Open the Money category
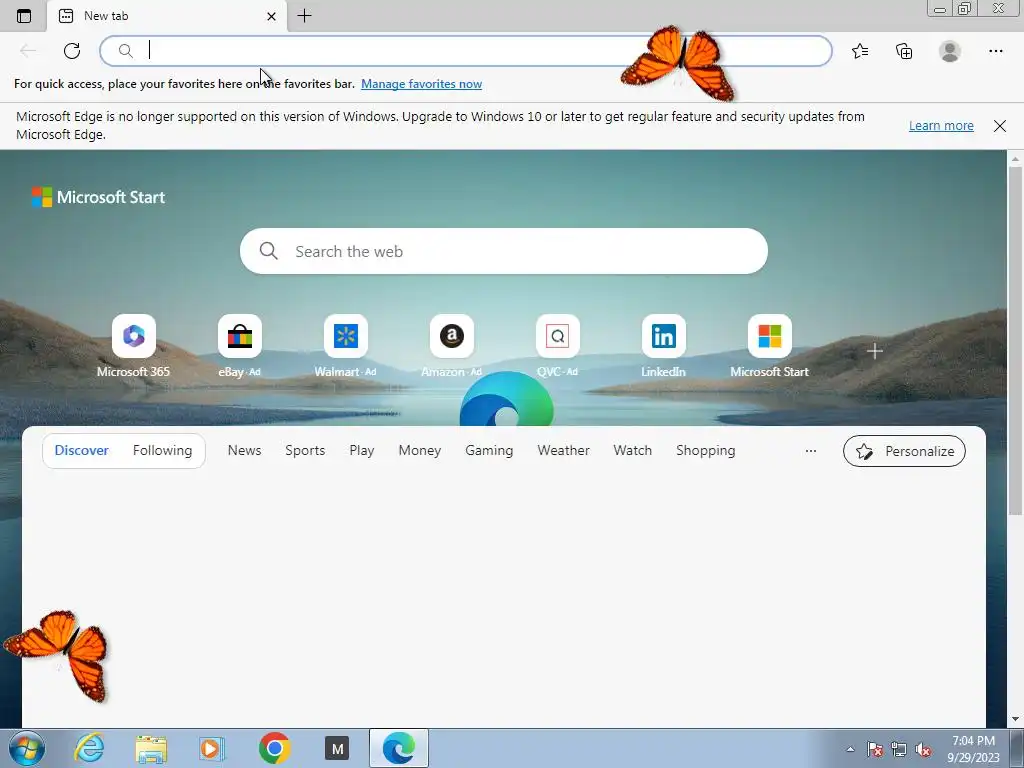Screen dimensions: 1024x768 (x=420, y=450)
